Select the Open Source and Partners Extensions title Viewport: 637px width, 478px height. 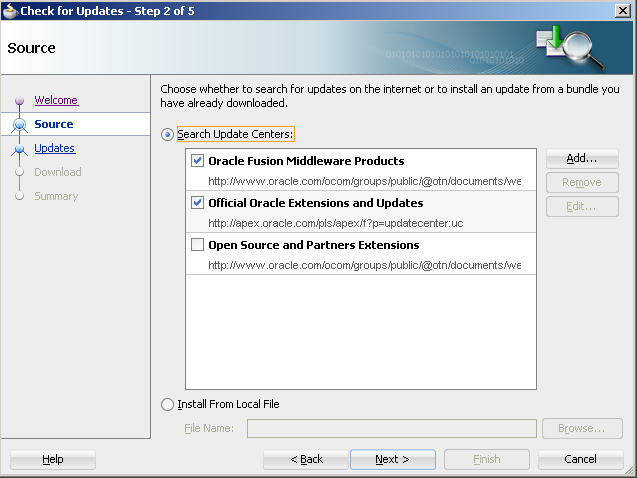pyautogui.click(x=314, y=245)
